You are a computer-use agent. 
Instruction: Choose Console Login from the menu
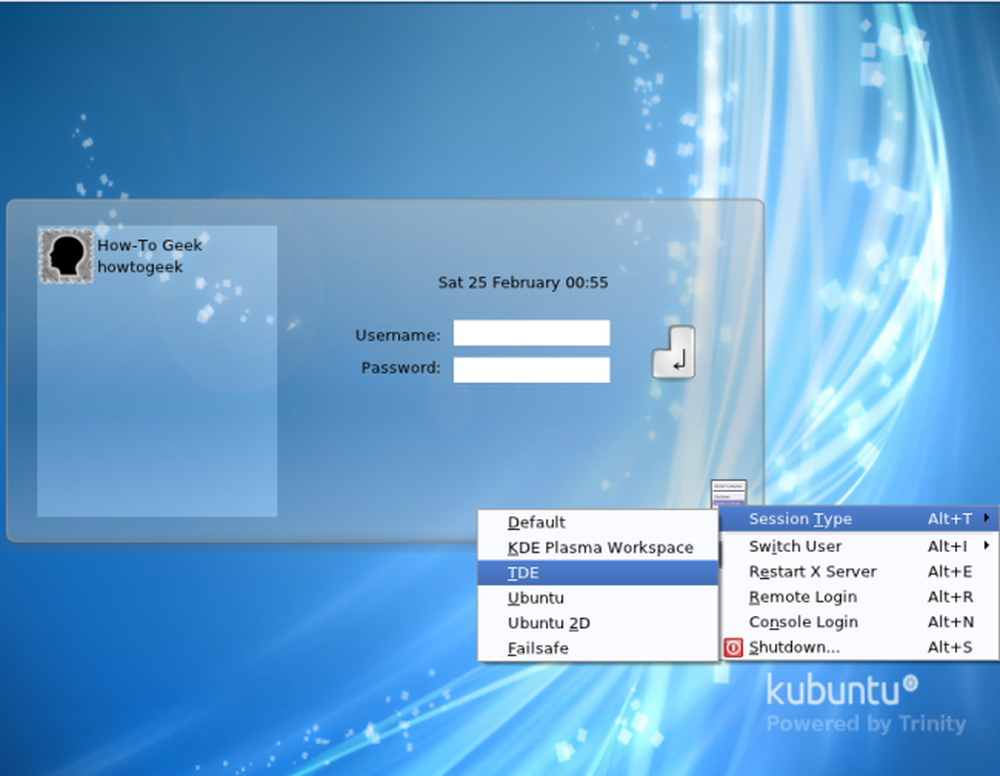pos(858,622)
